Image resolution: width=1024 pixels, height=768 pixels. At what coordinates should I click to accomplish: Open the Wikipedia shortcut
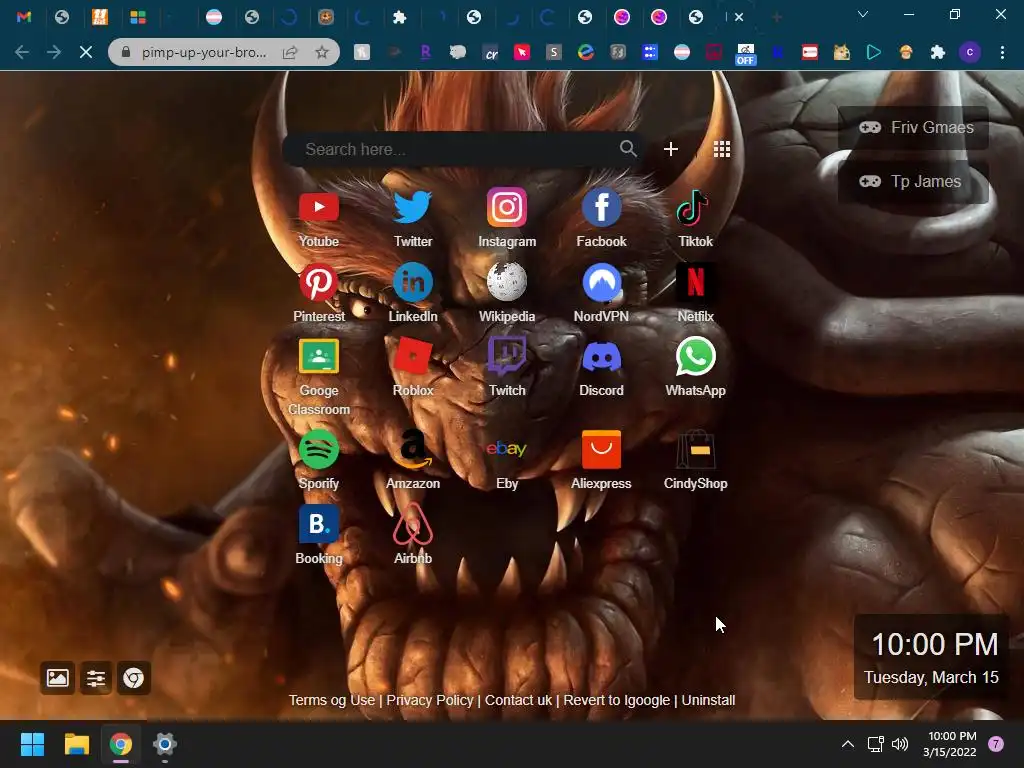(x=507, y=293)
